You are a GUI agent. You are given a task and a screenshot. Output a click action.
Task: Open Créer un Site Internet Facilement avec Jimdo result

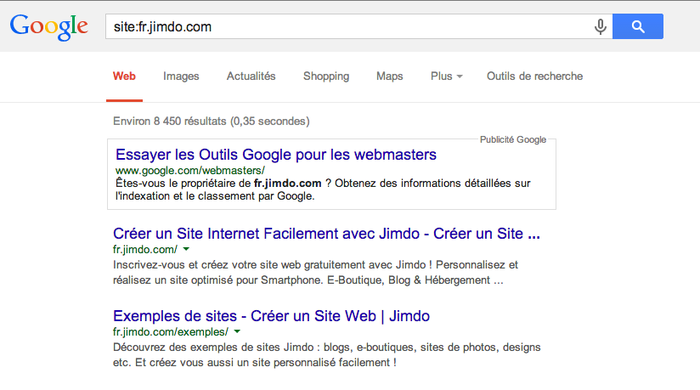[326, 233]
